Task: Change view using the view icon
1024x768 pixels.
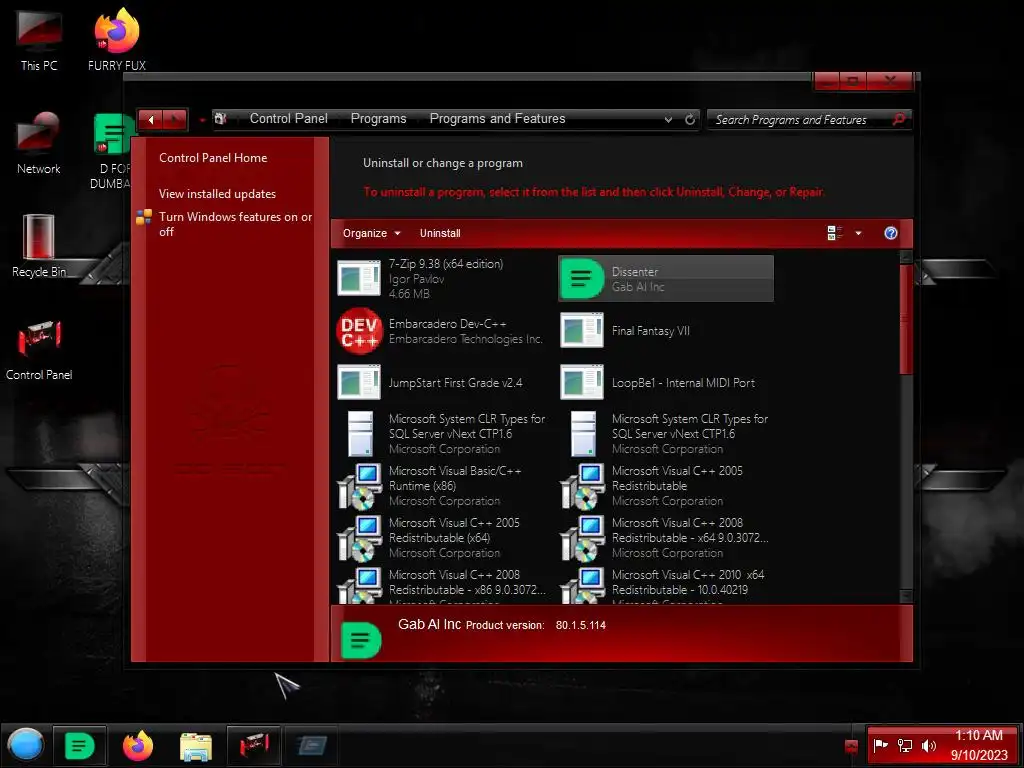Action: point(835,233)
